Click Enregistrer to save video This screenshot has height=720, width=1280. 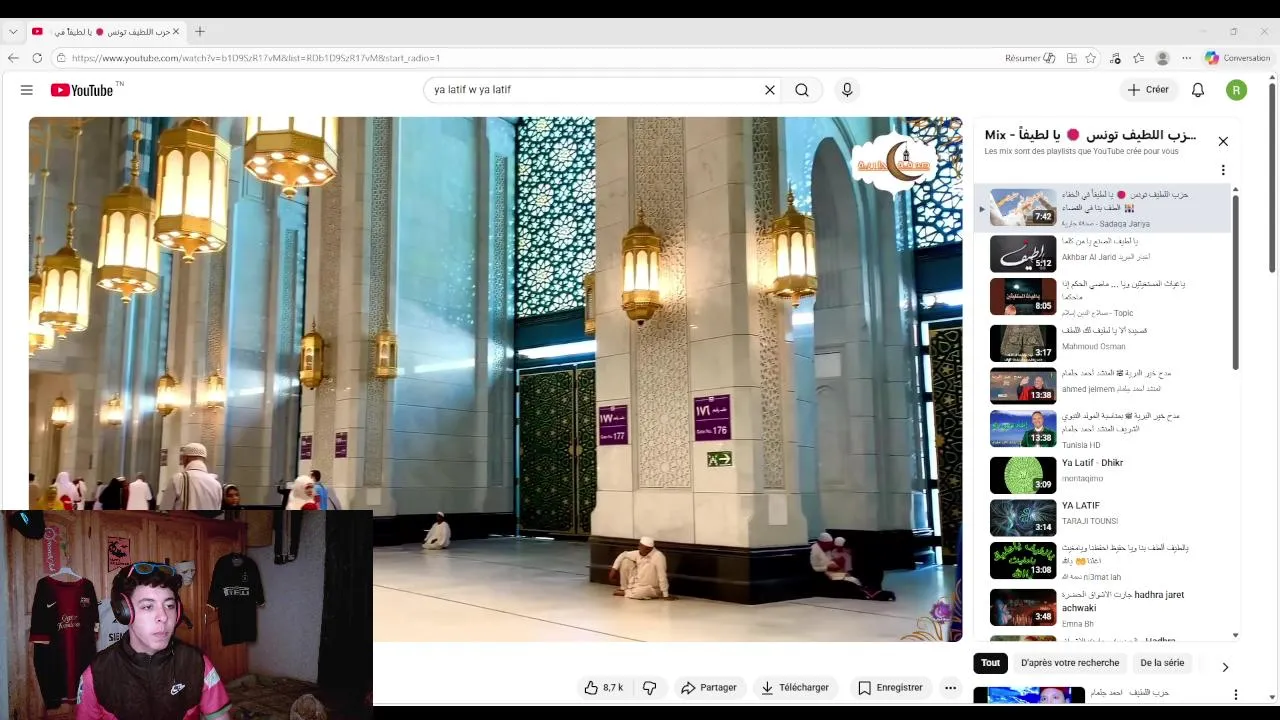click(x=890, y=688)
